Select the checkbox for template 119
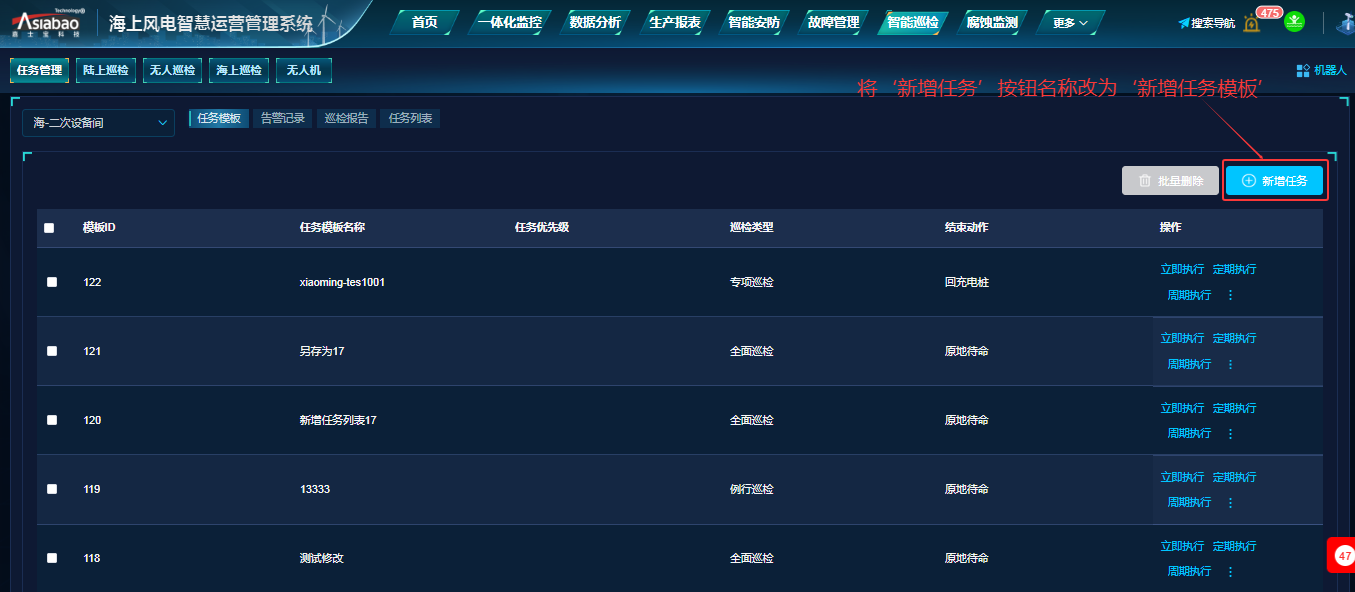Screen dimensions: 1355x592 pos(52,489)
